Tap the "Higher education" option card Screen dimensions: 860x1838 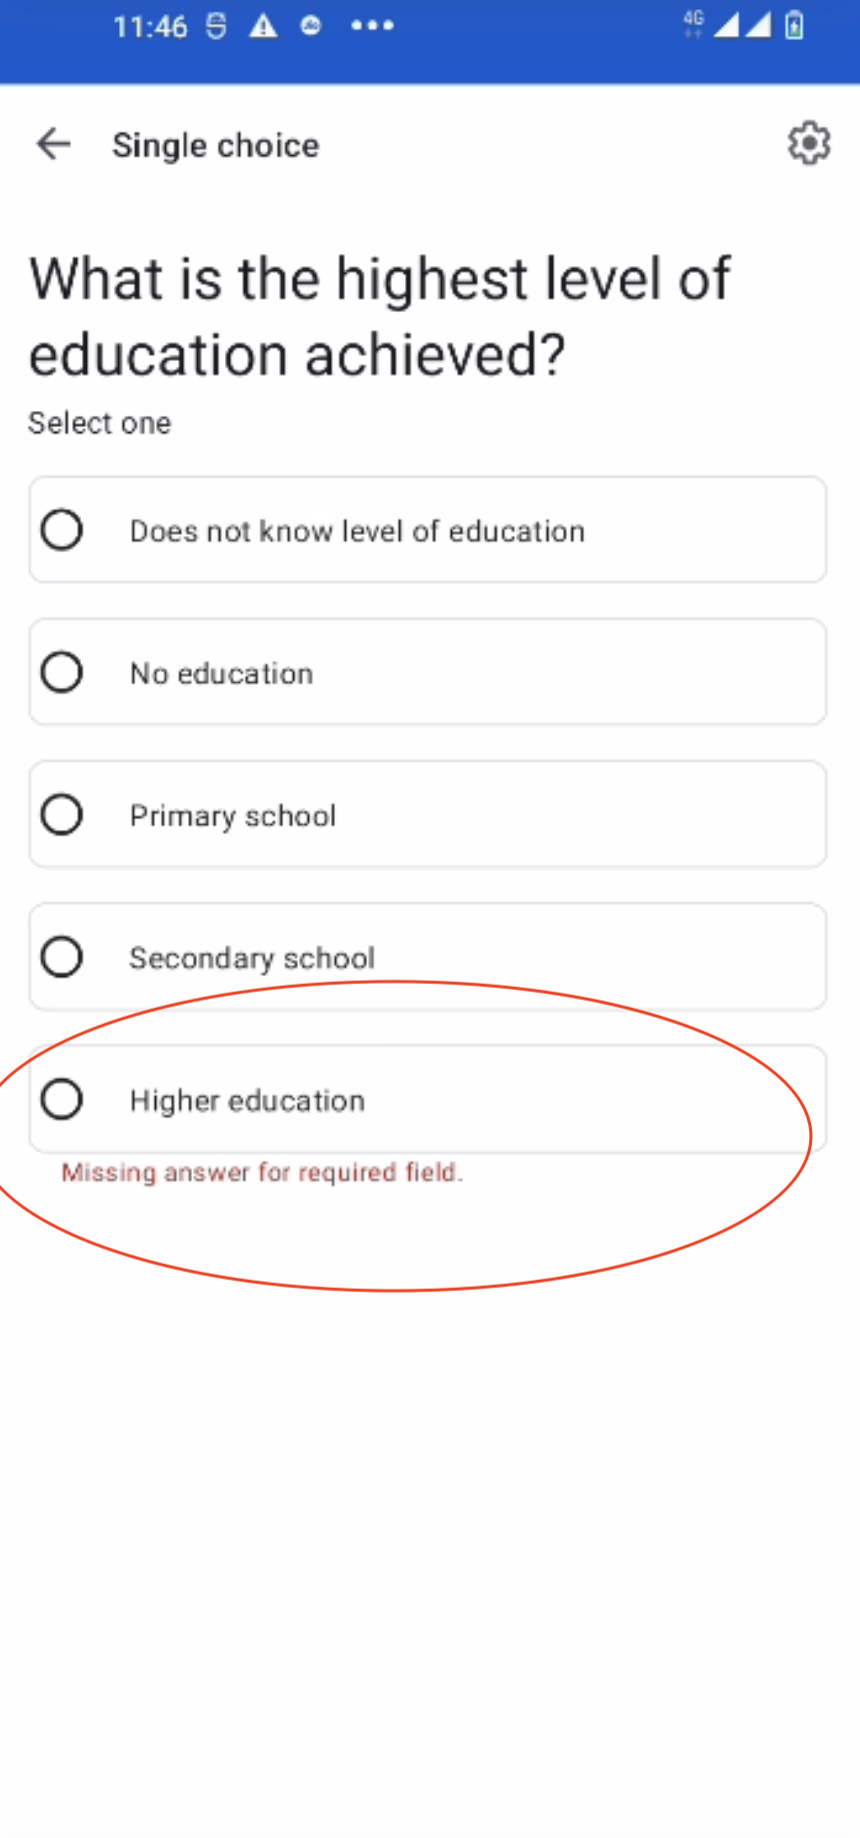427,1099
